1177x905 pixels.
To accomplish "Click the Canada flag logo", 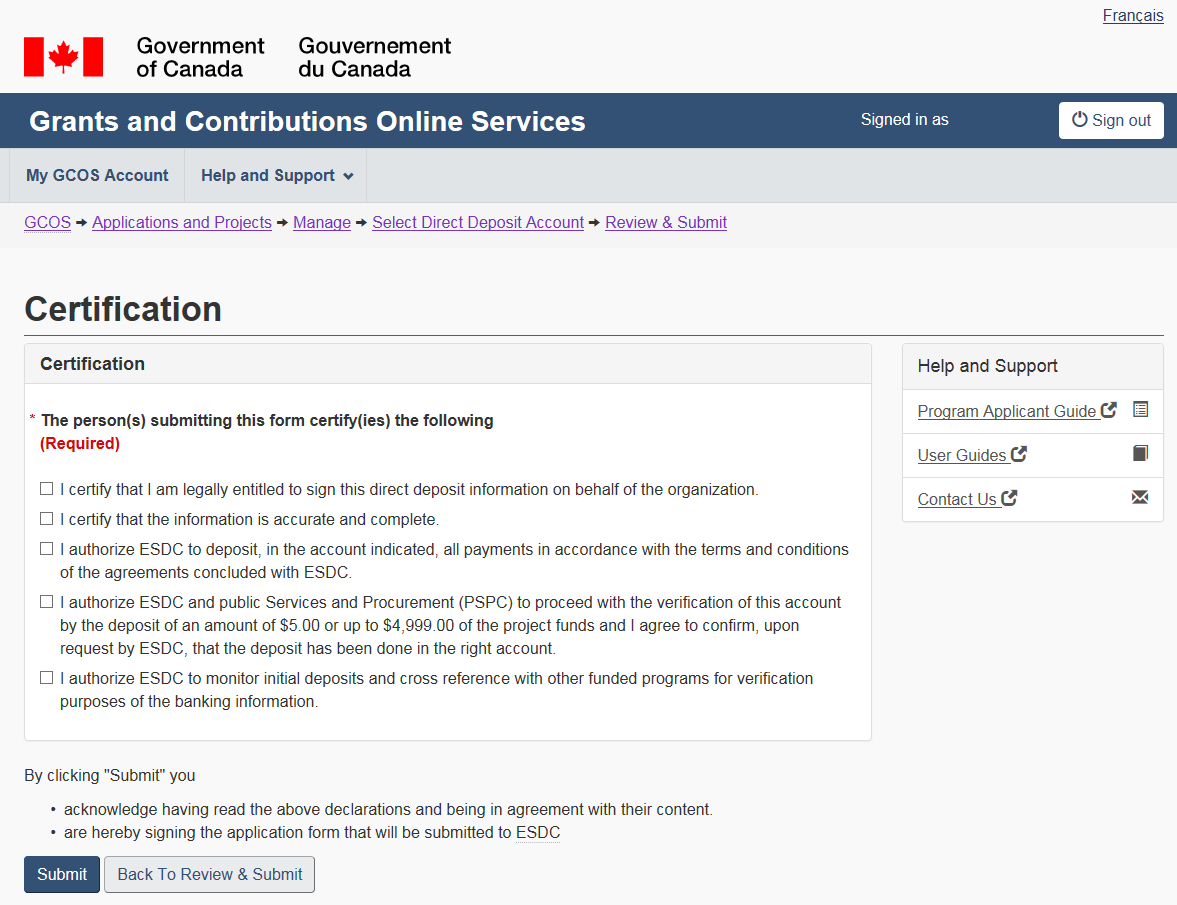I will (63, 57).
